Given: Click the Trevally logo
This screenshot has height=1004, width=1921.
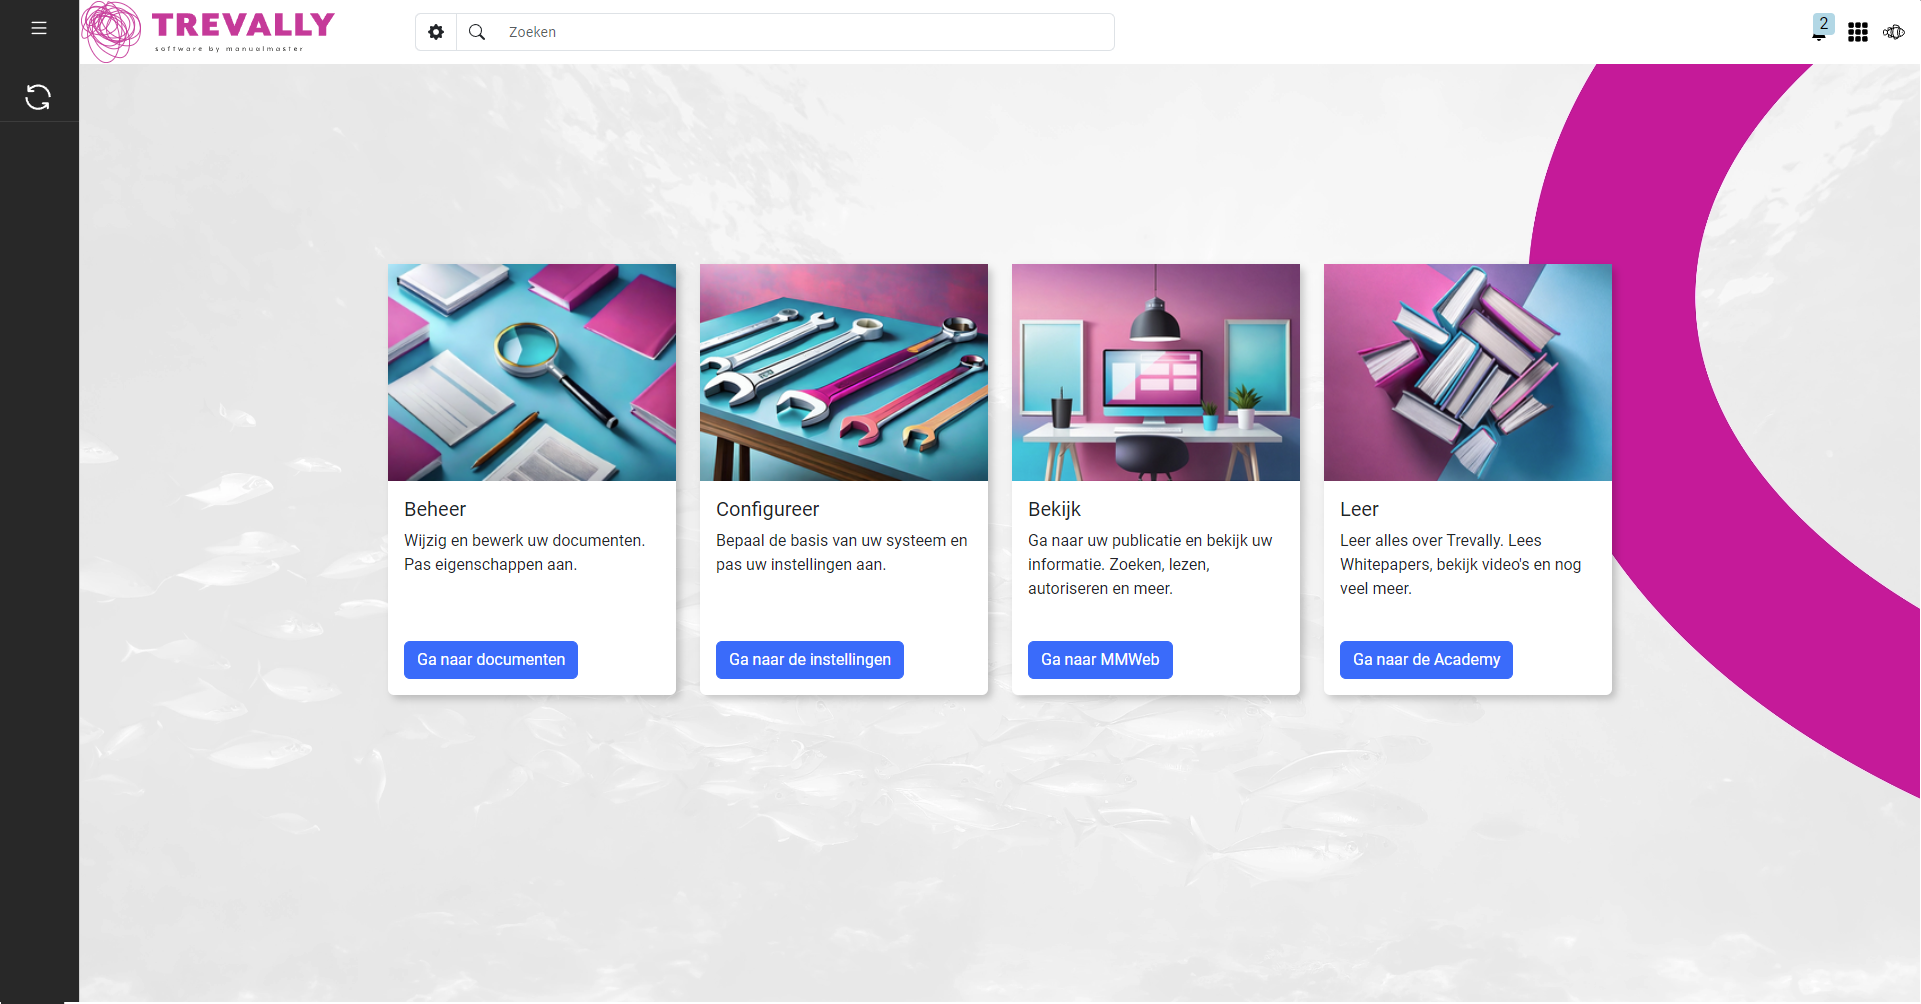Looking at the screenshot, I should click(209, 32).
